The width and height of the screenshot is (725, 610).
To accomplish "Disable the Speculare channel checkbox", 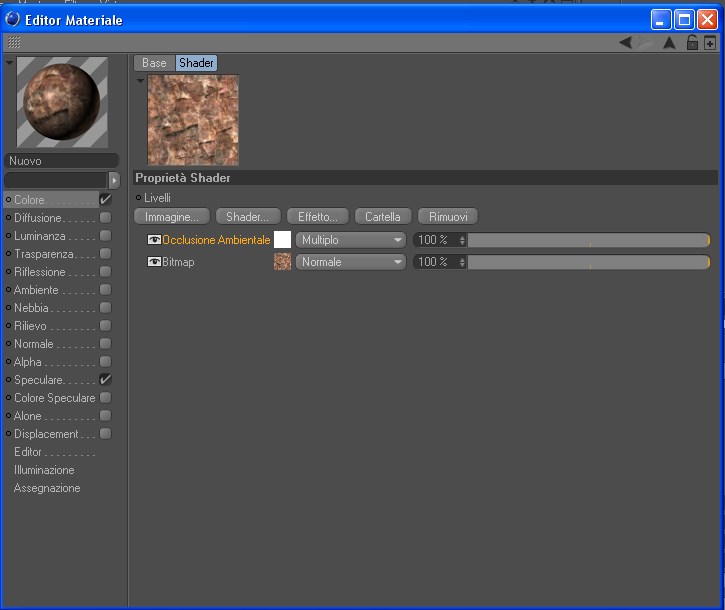I will coord(105,380).
